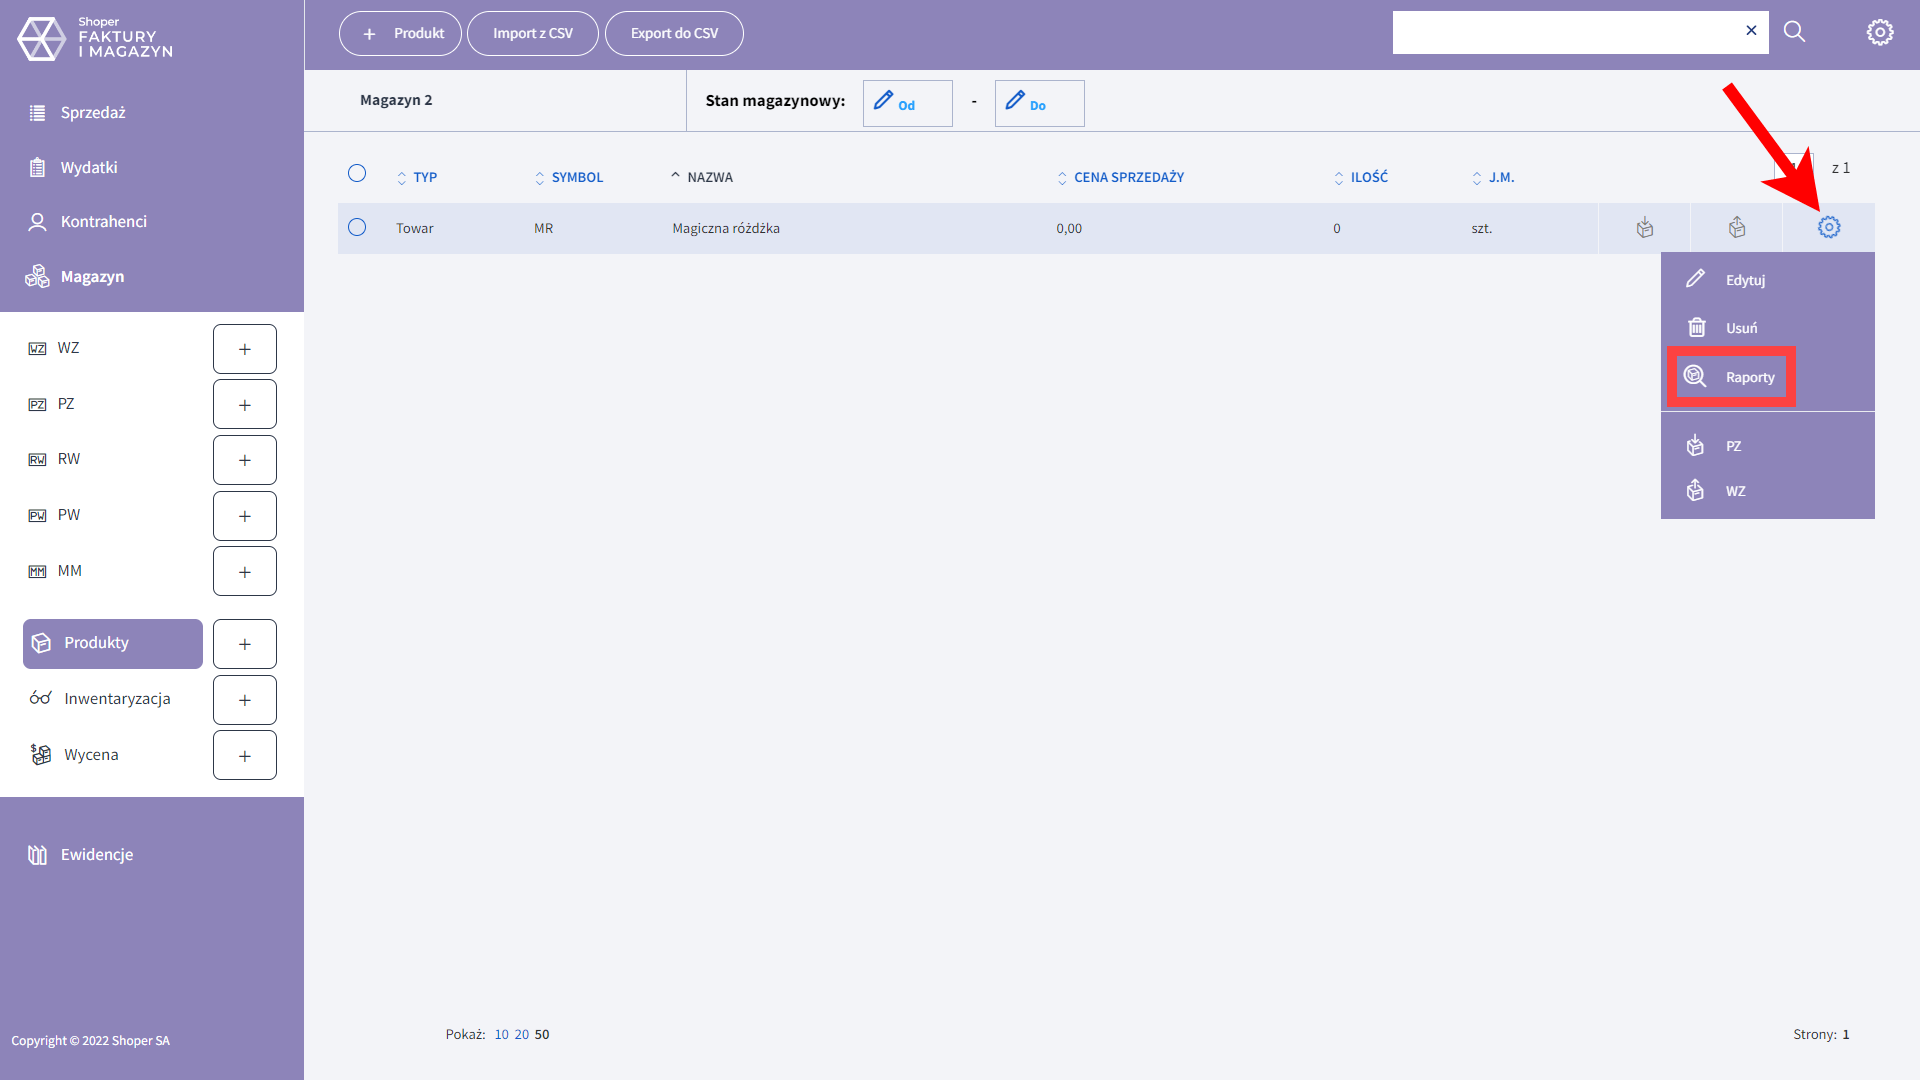
Task: Sort table by Ilość column
Action: (1368, 177)
